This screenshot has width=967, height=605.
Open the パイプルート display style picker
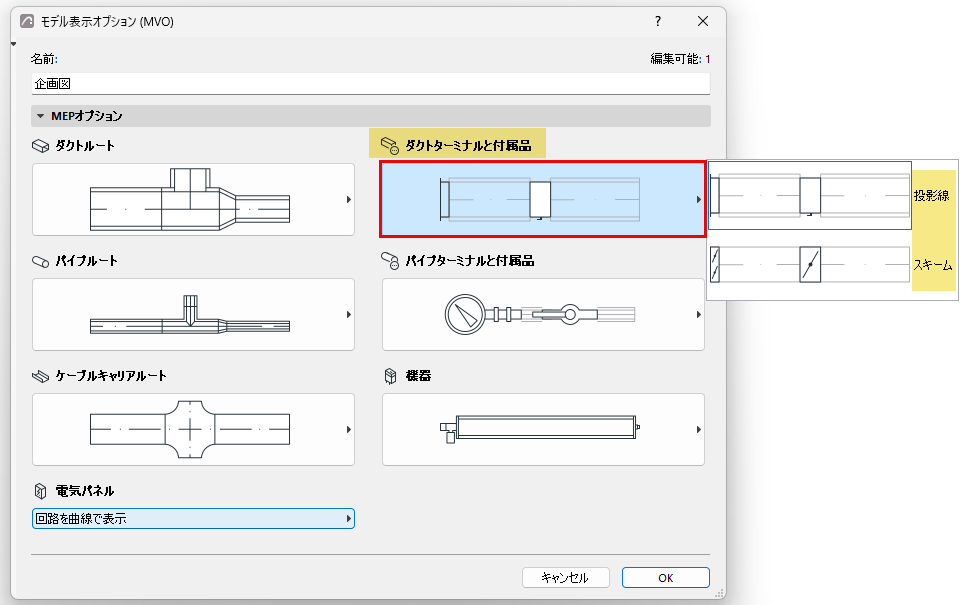pyautogui.click(x=193, y=315)
